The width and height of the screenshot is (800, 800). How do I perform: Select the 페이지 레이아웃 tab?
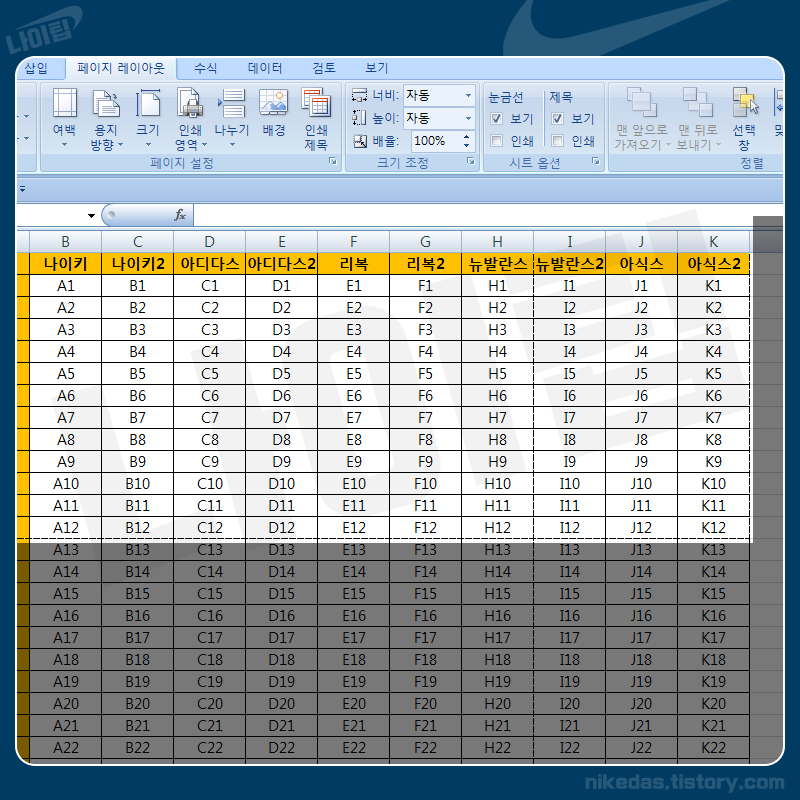[121, 68]
